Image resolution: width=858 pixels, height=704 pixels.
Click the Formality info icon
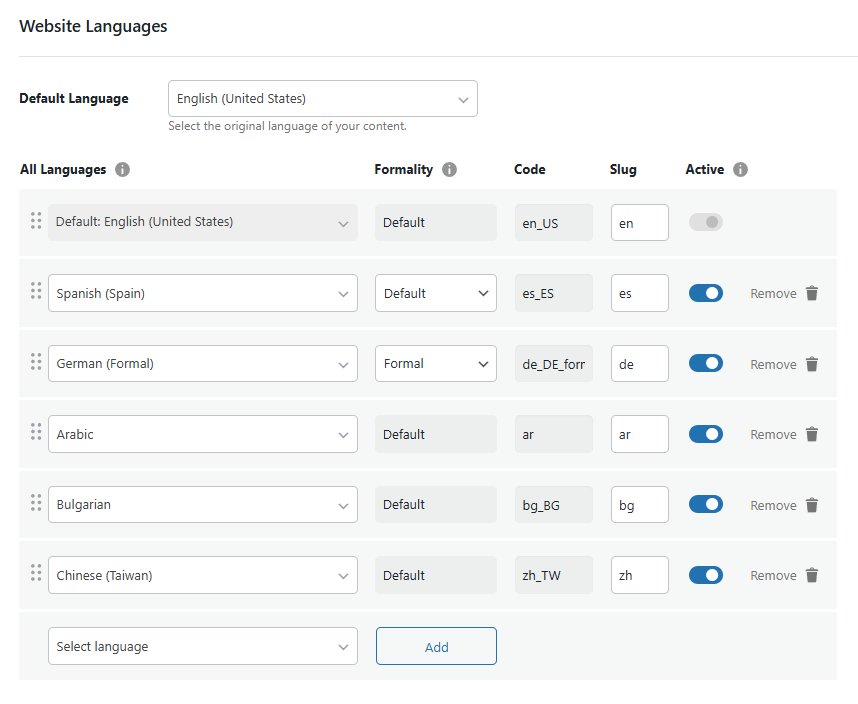(x=449, y=170)
